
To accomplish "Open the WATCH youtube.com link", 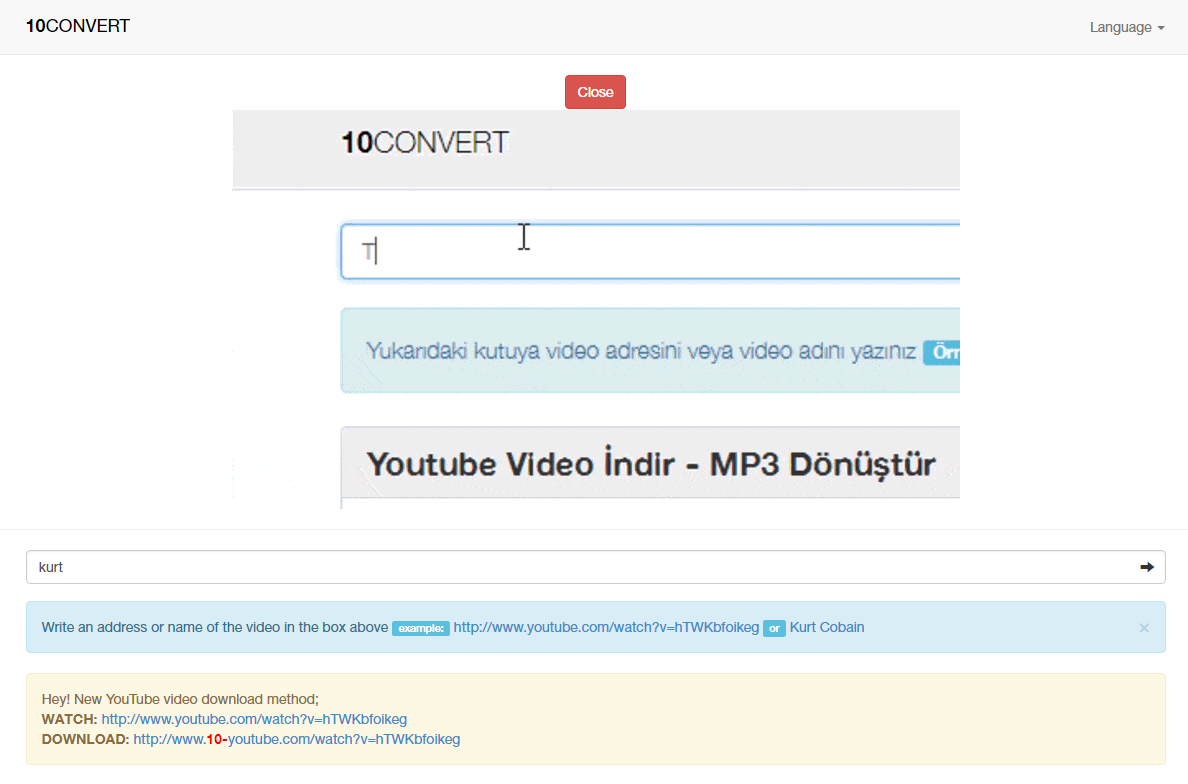I will pyautogui.click(x=254, y=719).
